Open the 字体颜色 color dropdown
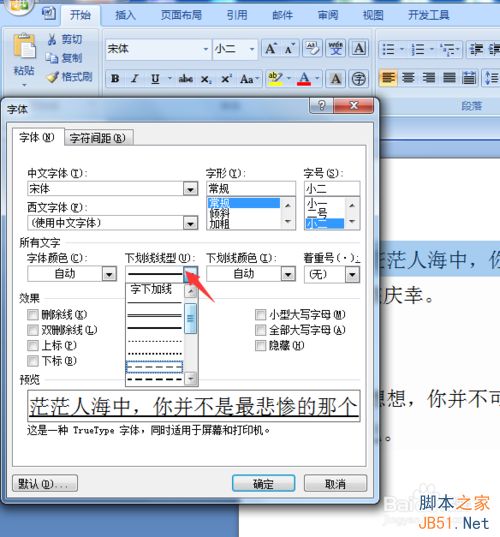The height and width of the screenshot is (537, 500). [x=109, y=274]
